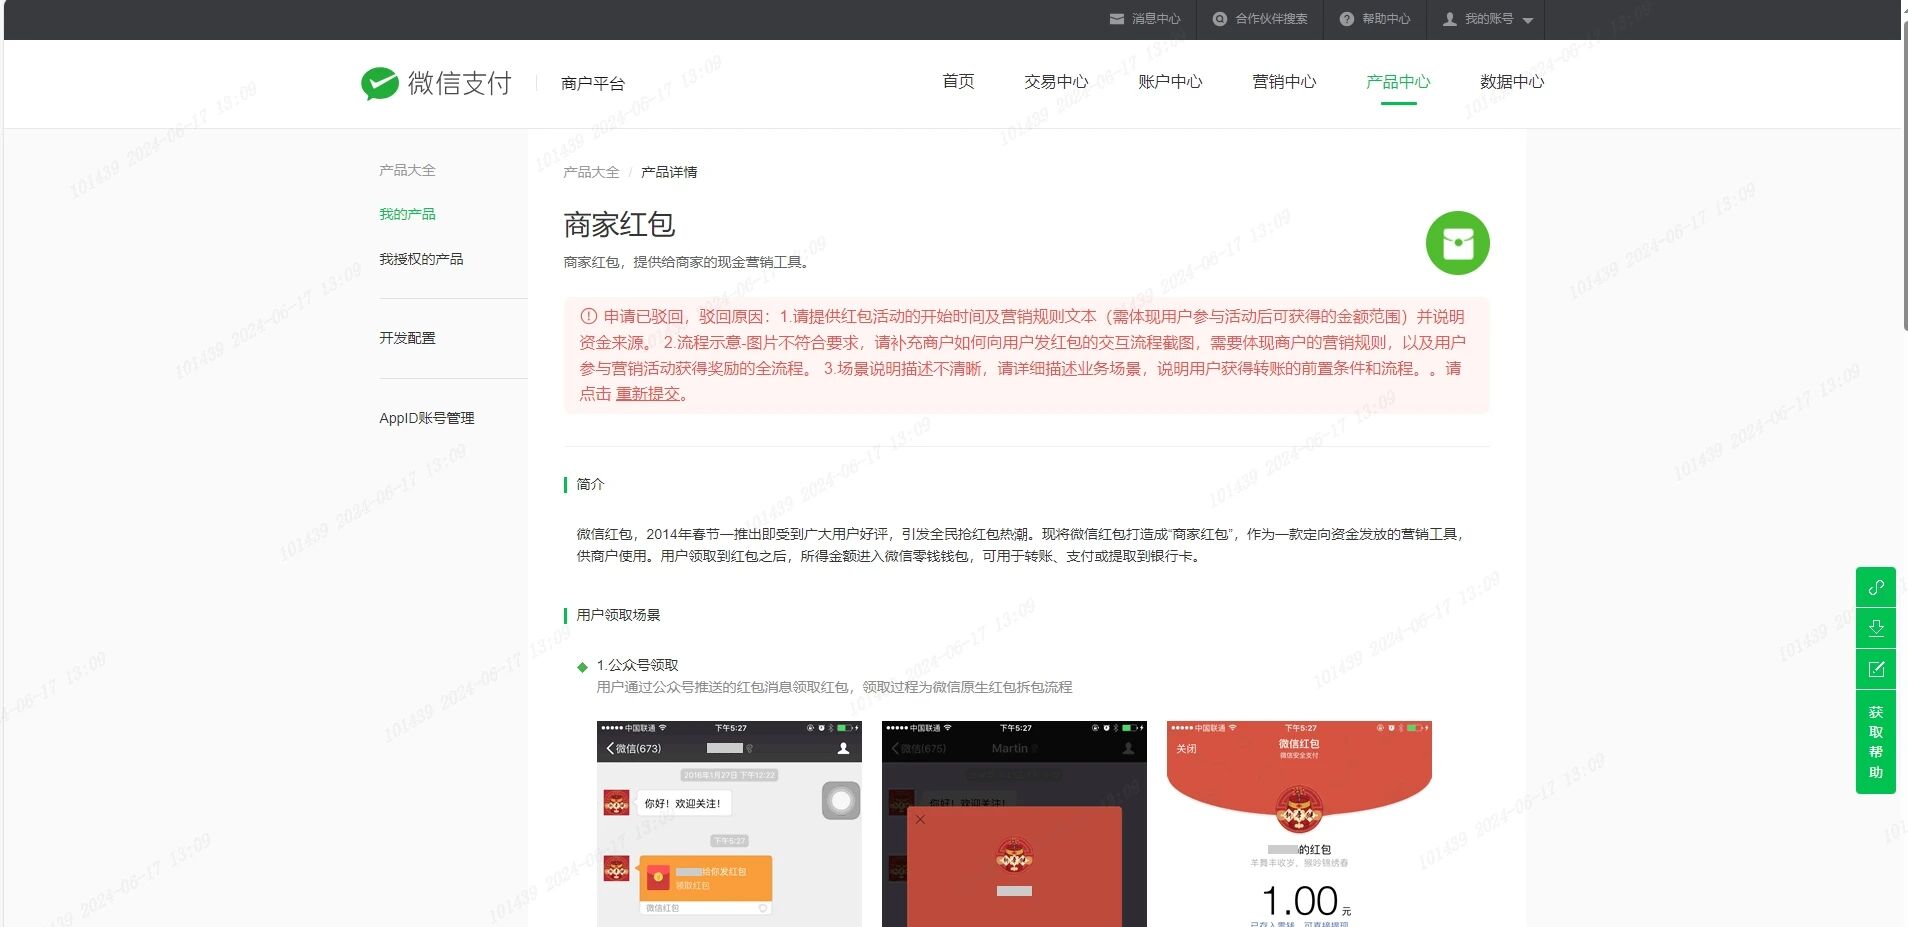Expand the 我的账号 account dropdown
The image size is (1908, 927).
click(1488, 19)
